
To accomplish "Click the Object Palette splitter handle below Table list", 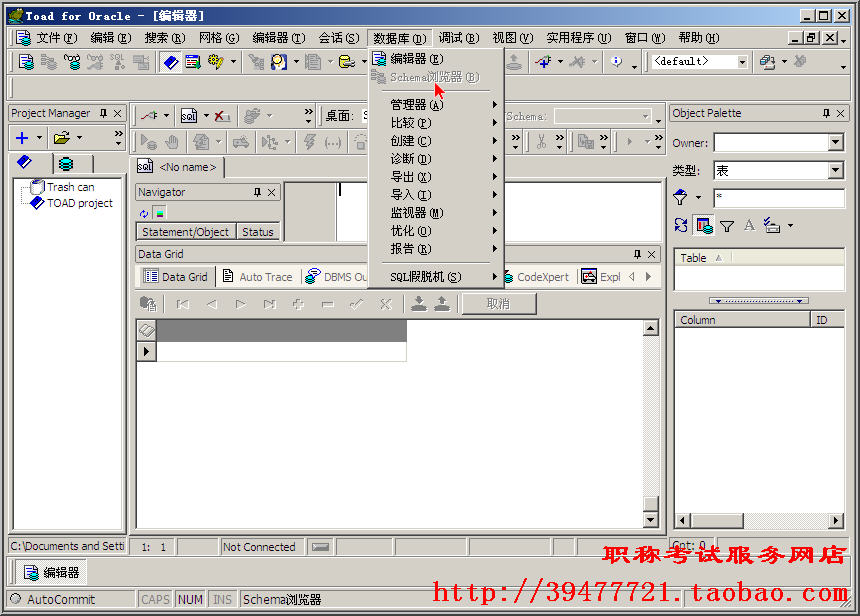I will [x=759, y=301].
